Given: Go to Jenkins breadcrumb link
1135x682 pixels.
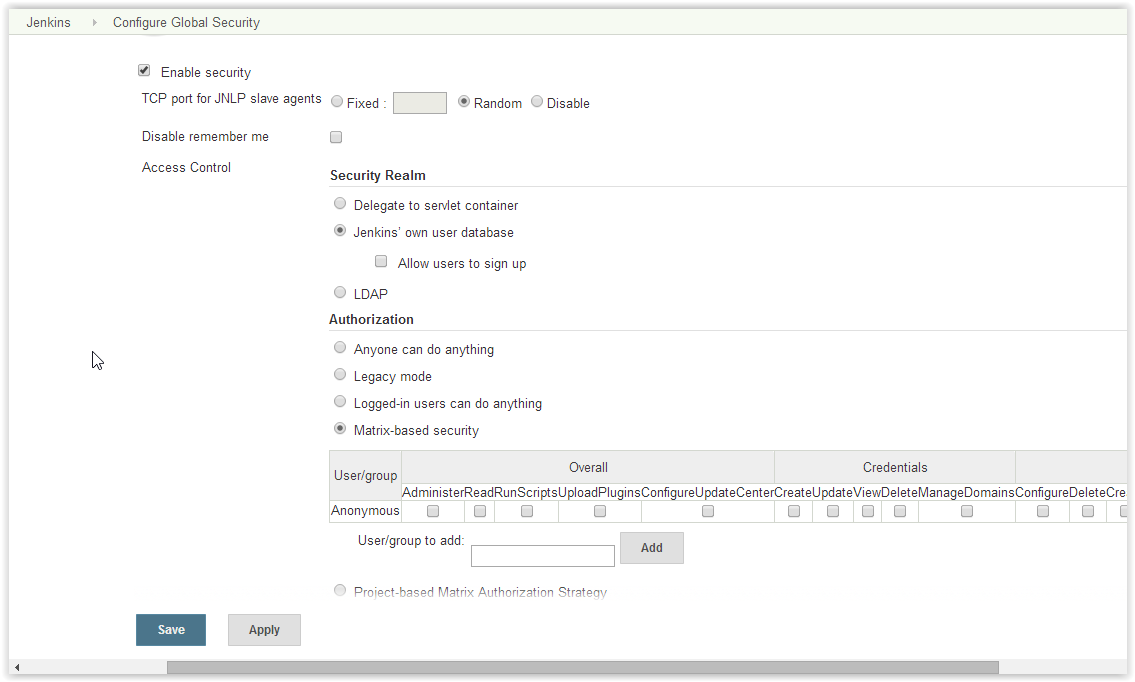Looking at the screenshot, I should tap(48, 22).
